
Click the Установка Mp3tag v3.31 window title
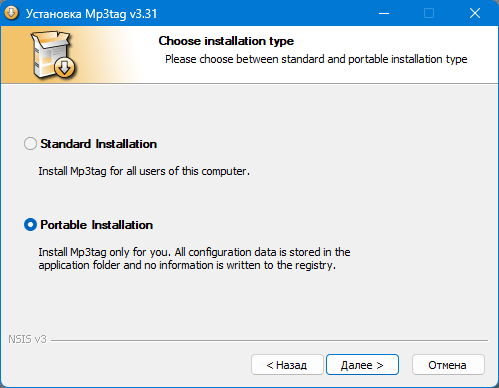pos(91,14)
